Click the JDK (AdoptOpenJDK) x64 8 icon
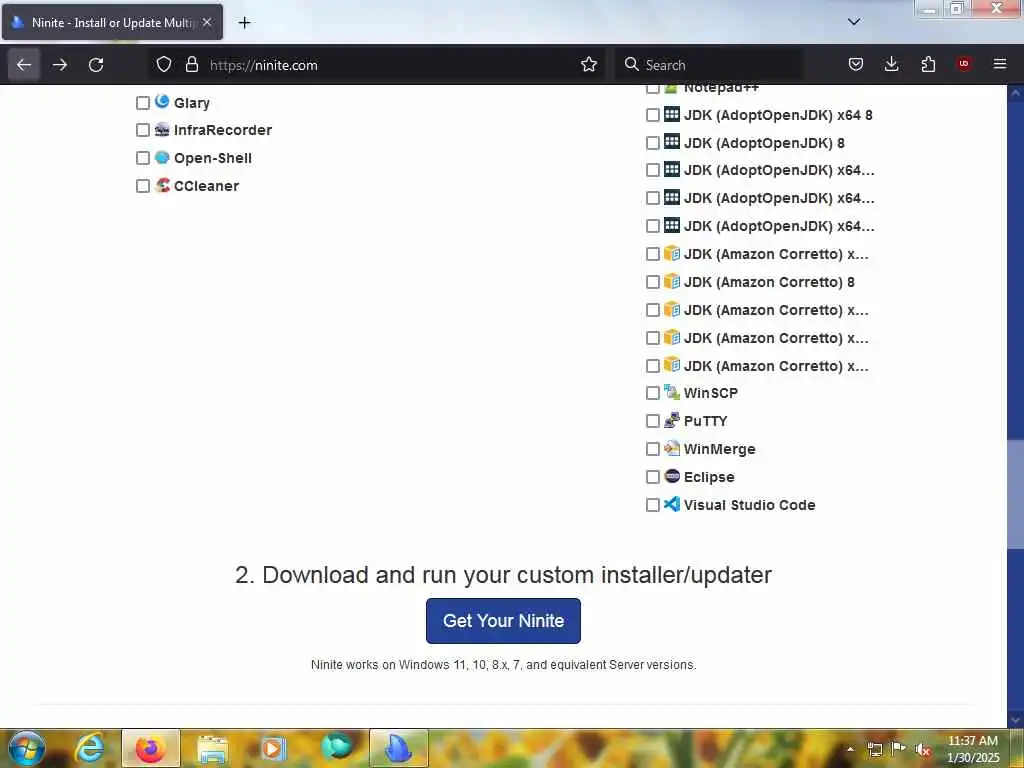Image resolution: width=1024 pixels, height=768 pixels. [672, 114]
